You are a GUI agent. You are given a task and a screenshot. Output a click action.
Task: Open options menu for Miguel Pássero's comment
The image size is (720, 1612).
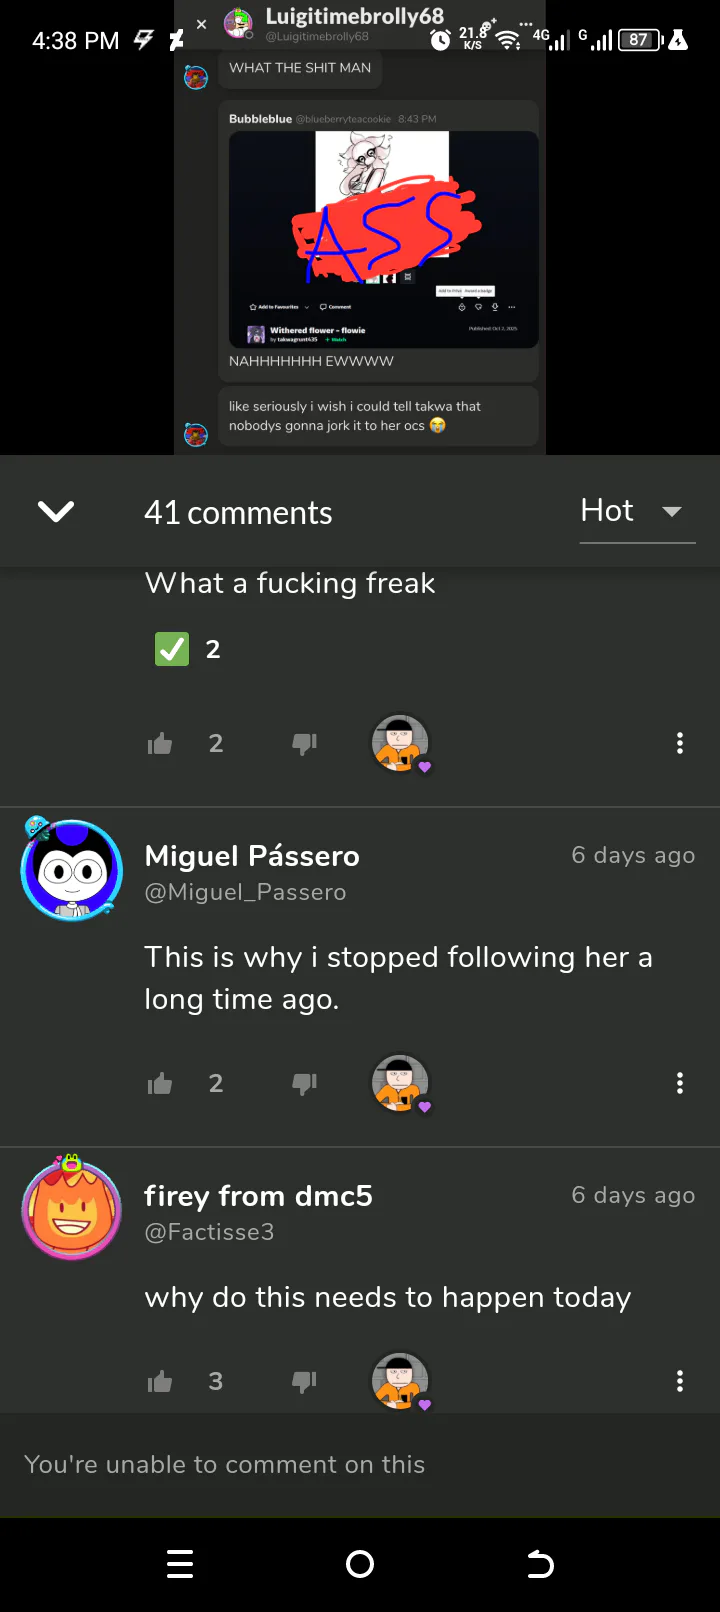tap(680, 1083)
